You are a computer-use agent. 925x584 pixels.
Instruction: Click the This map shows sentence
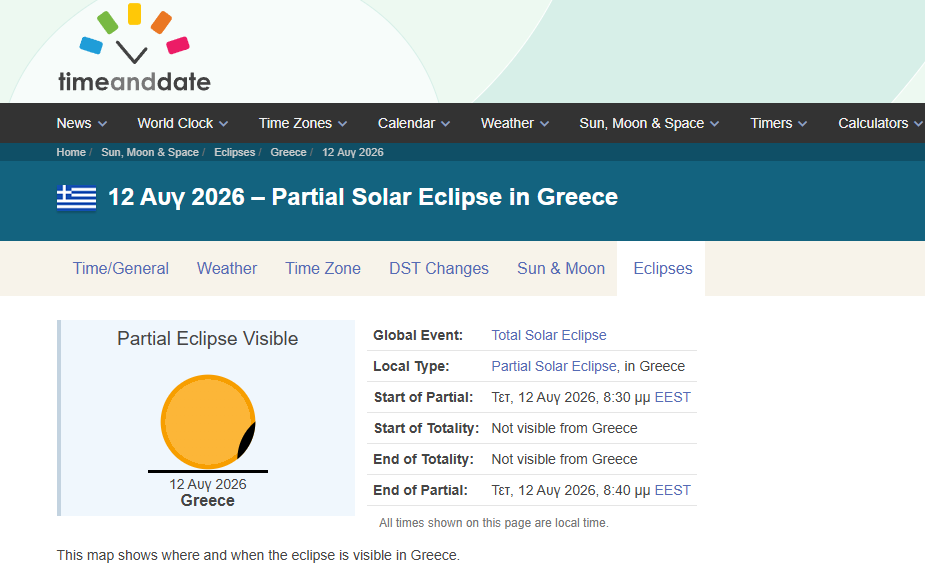coord(258,555)
